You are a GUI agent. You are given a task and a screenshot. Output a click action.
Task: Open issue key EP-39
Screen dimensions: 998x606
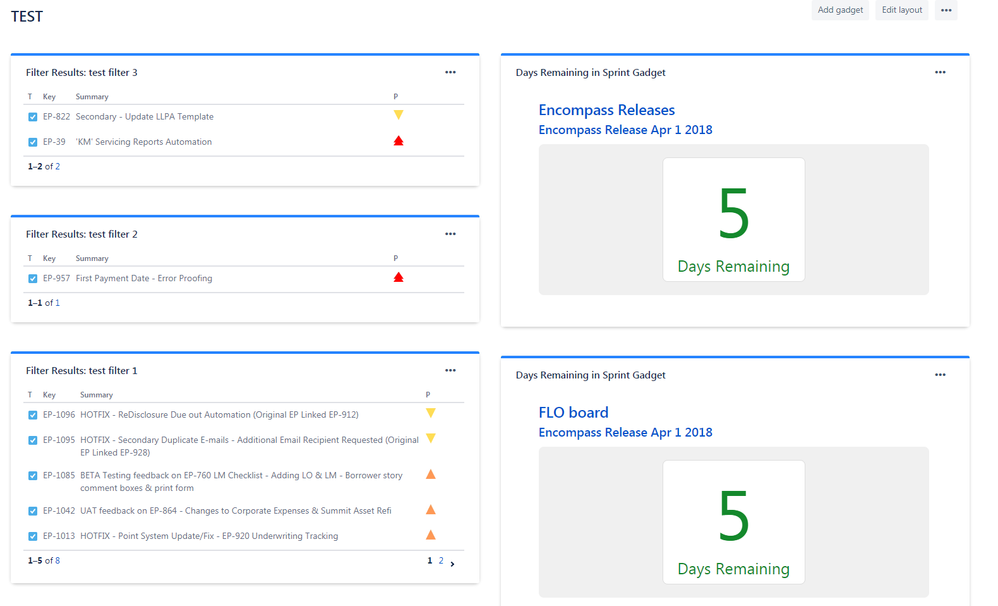[54, 142]
